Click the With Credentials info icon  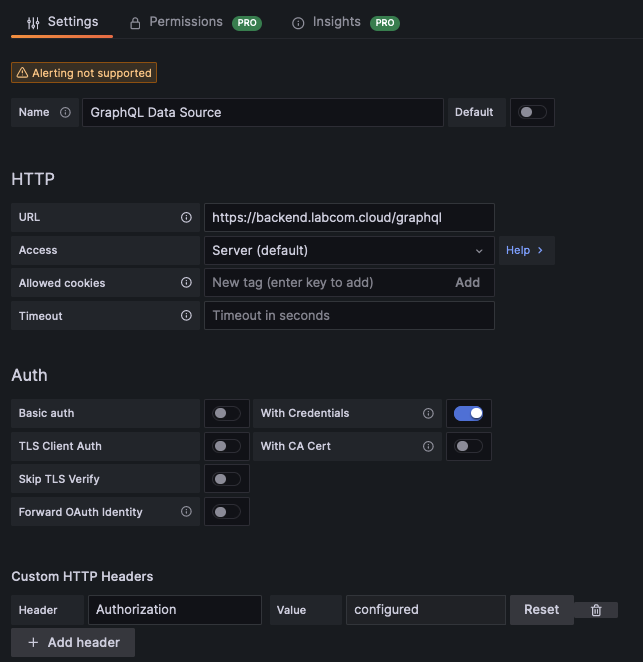click(428, 413)
